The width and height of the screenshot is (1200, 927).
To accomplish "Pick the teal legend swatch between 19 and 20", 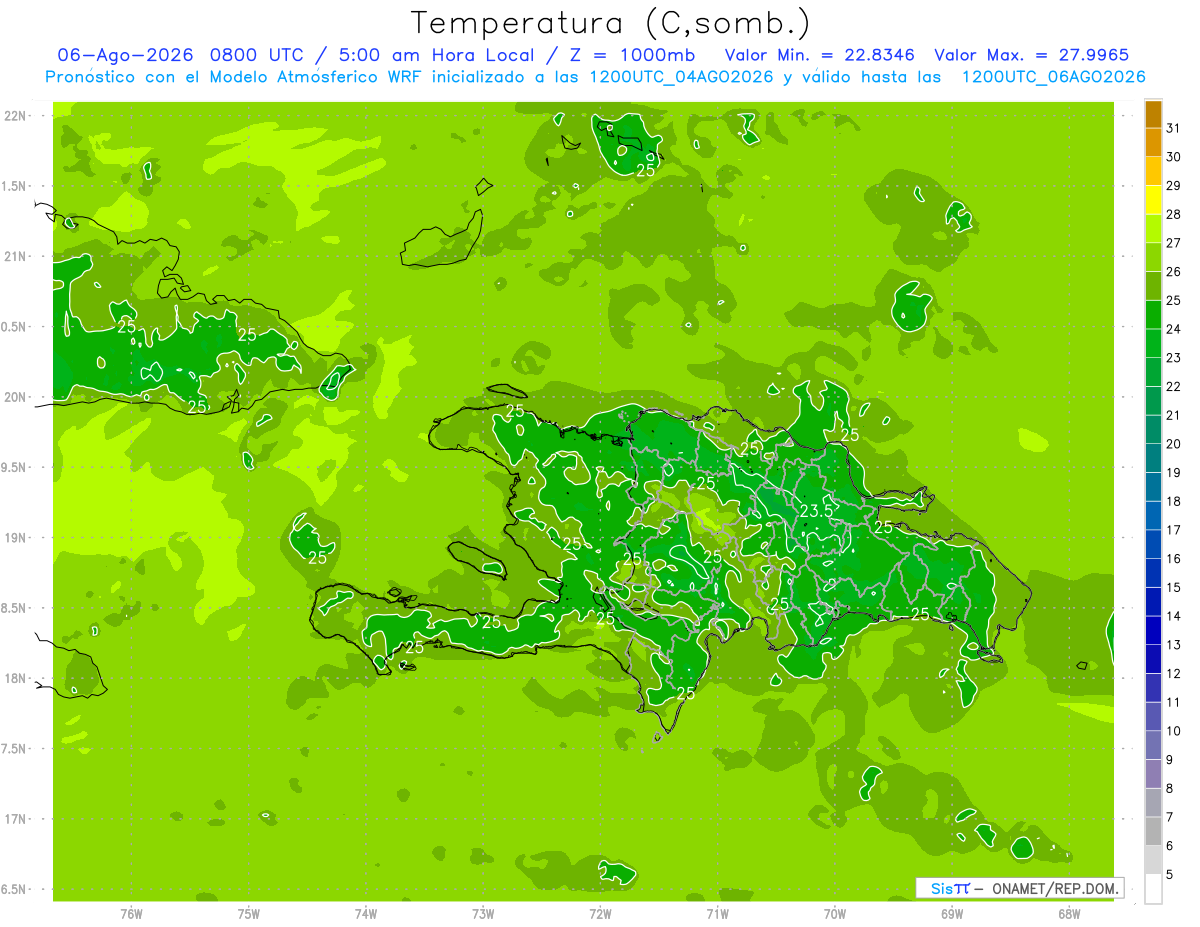I will [1154, 458].
